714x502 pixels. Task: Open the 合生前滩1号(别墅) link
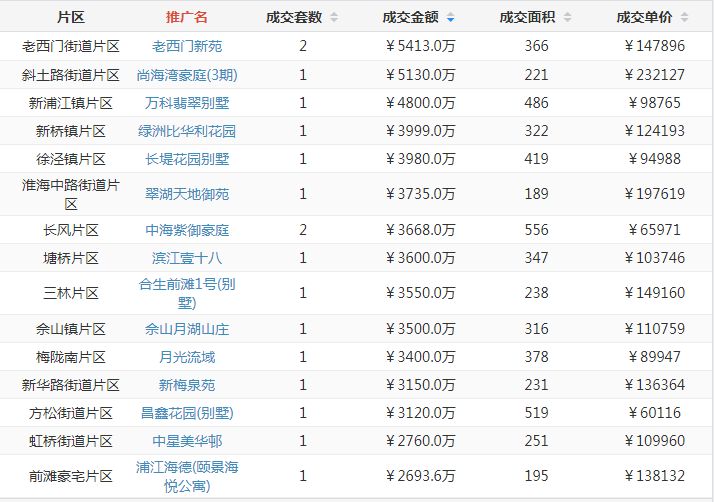click(187, 293)
